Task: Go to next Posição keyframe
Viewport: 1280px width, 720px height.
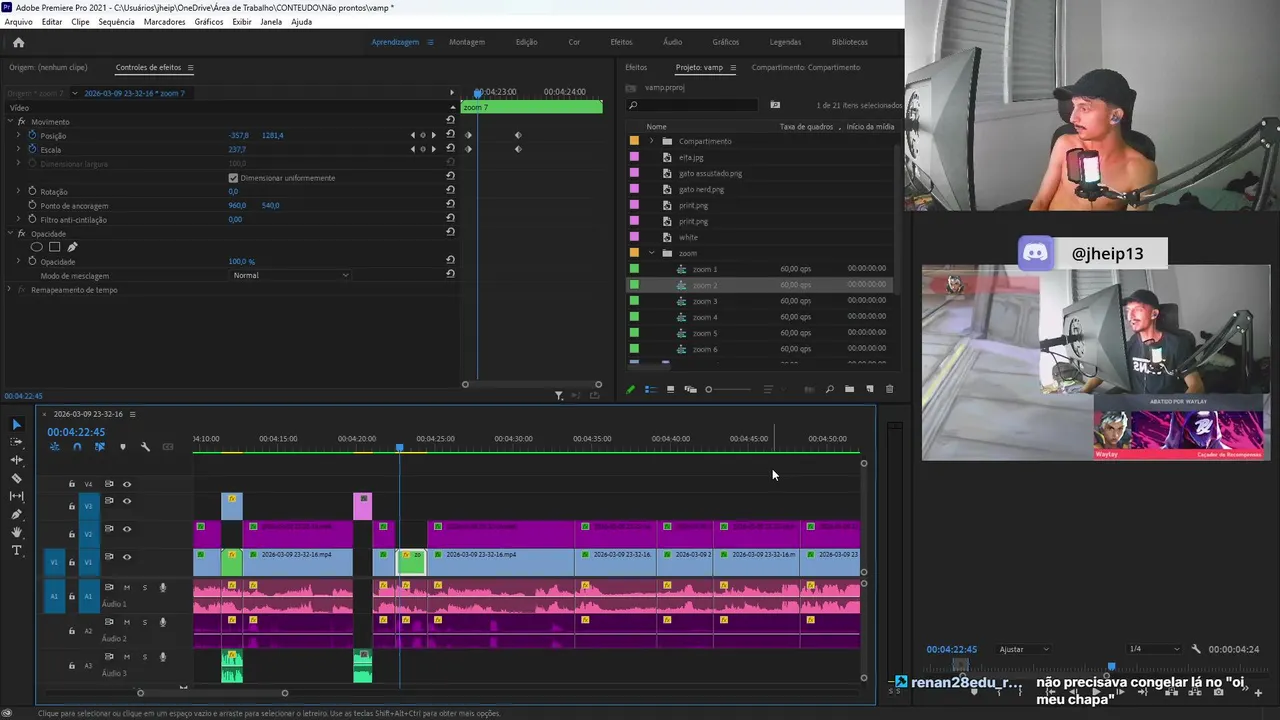Action: [x=433, y=135]
